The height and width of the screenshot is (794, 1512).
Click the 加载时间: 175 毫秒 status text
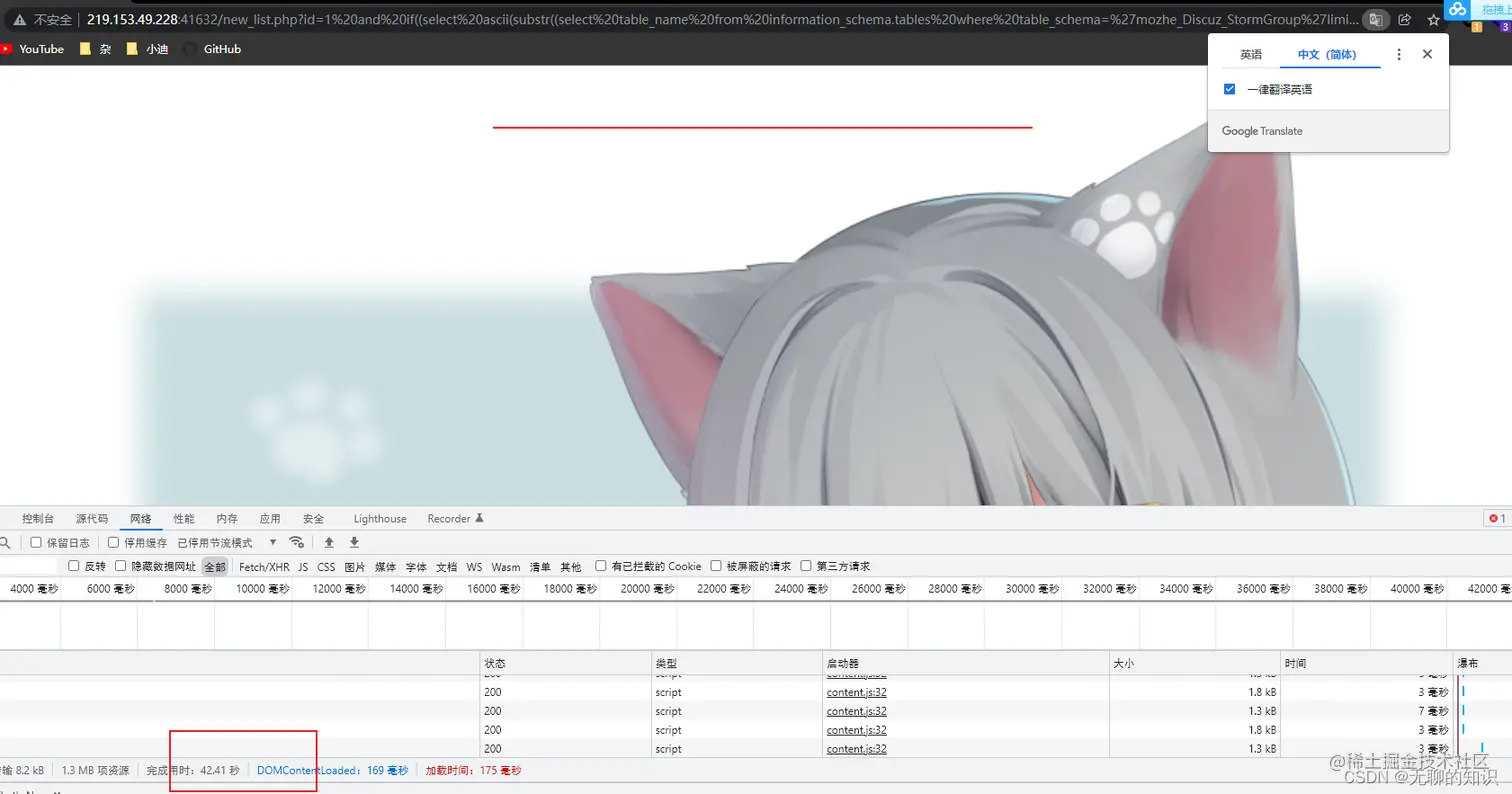(473, 770)
